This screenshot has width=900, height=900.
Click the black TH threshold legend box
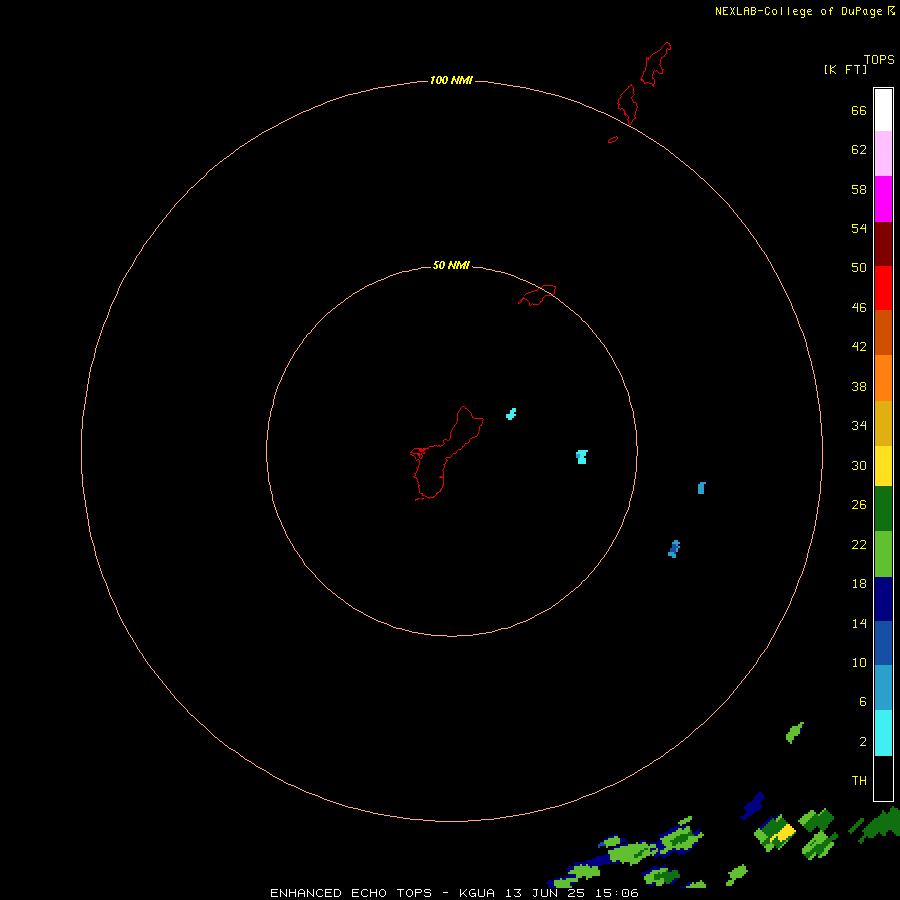click(883, 778)
